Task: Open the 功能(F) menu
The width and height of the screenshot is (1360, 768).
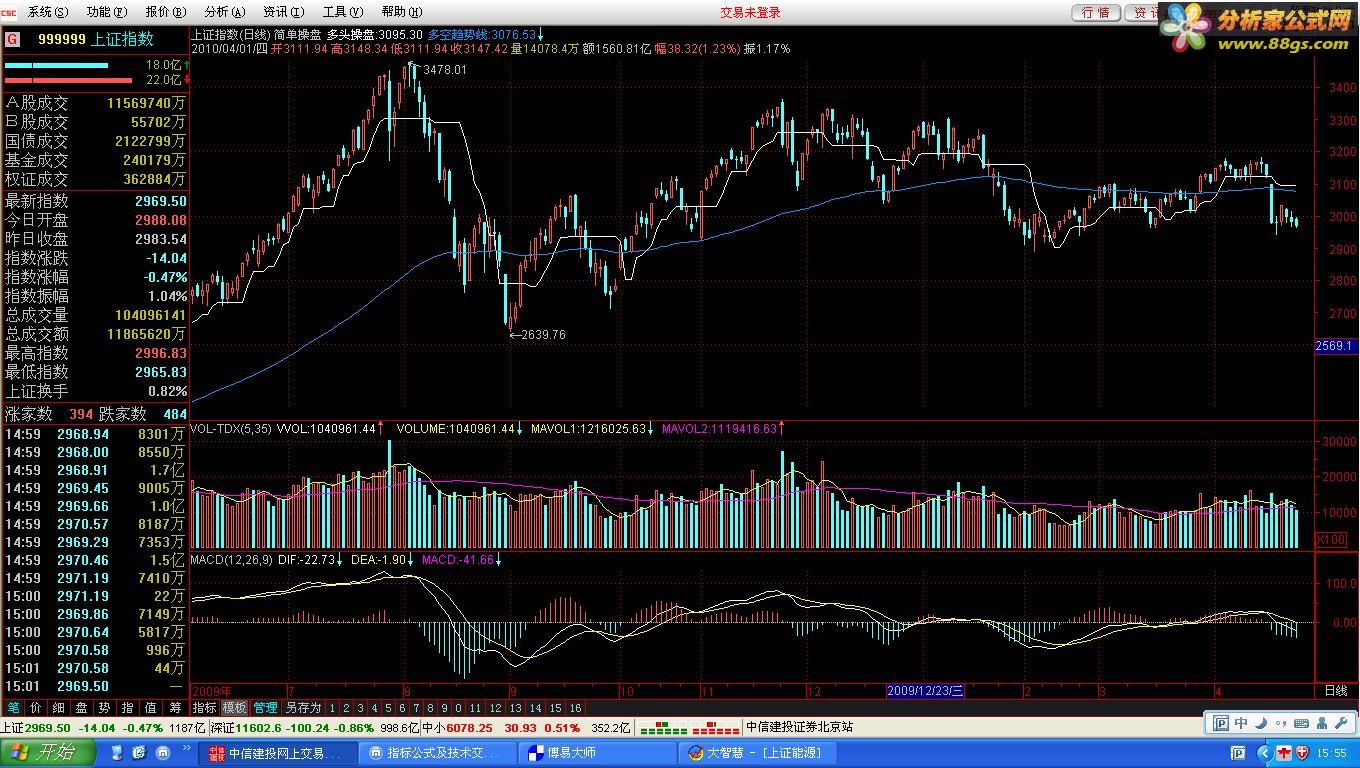Action: [x=107, y=12]
